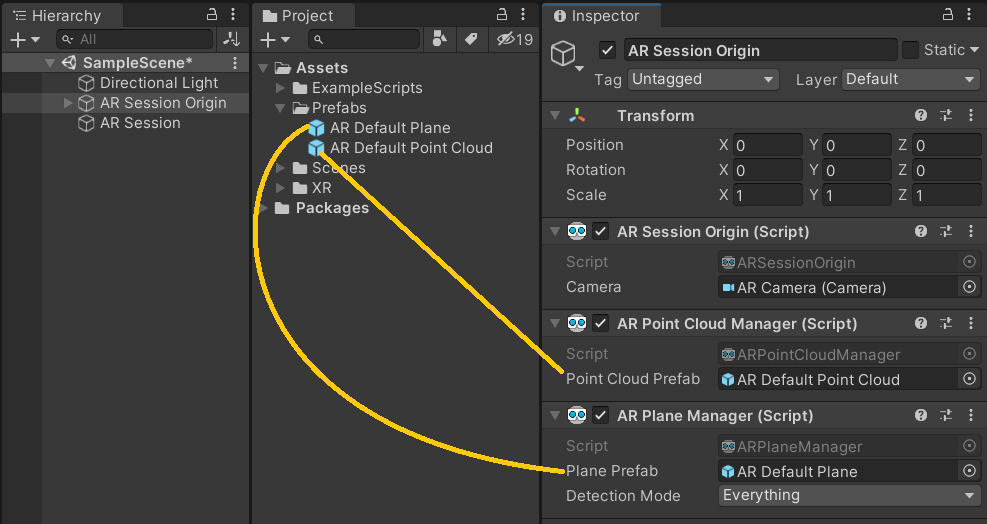Open AR Plane Manager menu dots
Image resolution: width=987 pixels, height=524 pixels.
click(x=971, y=415)
